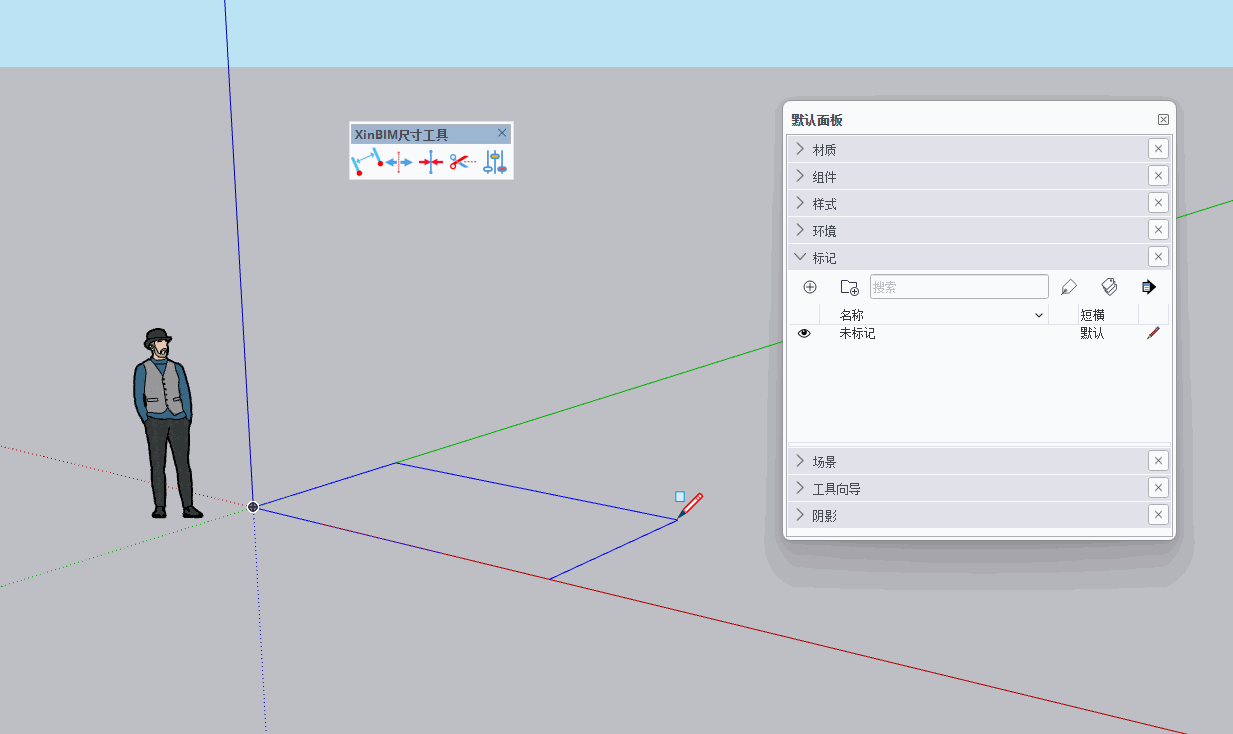Open the XinBIM sliders settings icon

click(495, 161)
